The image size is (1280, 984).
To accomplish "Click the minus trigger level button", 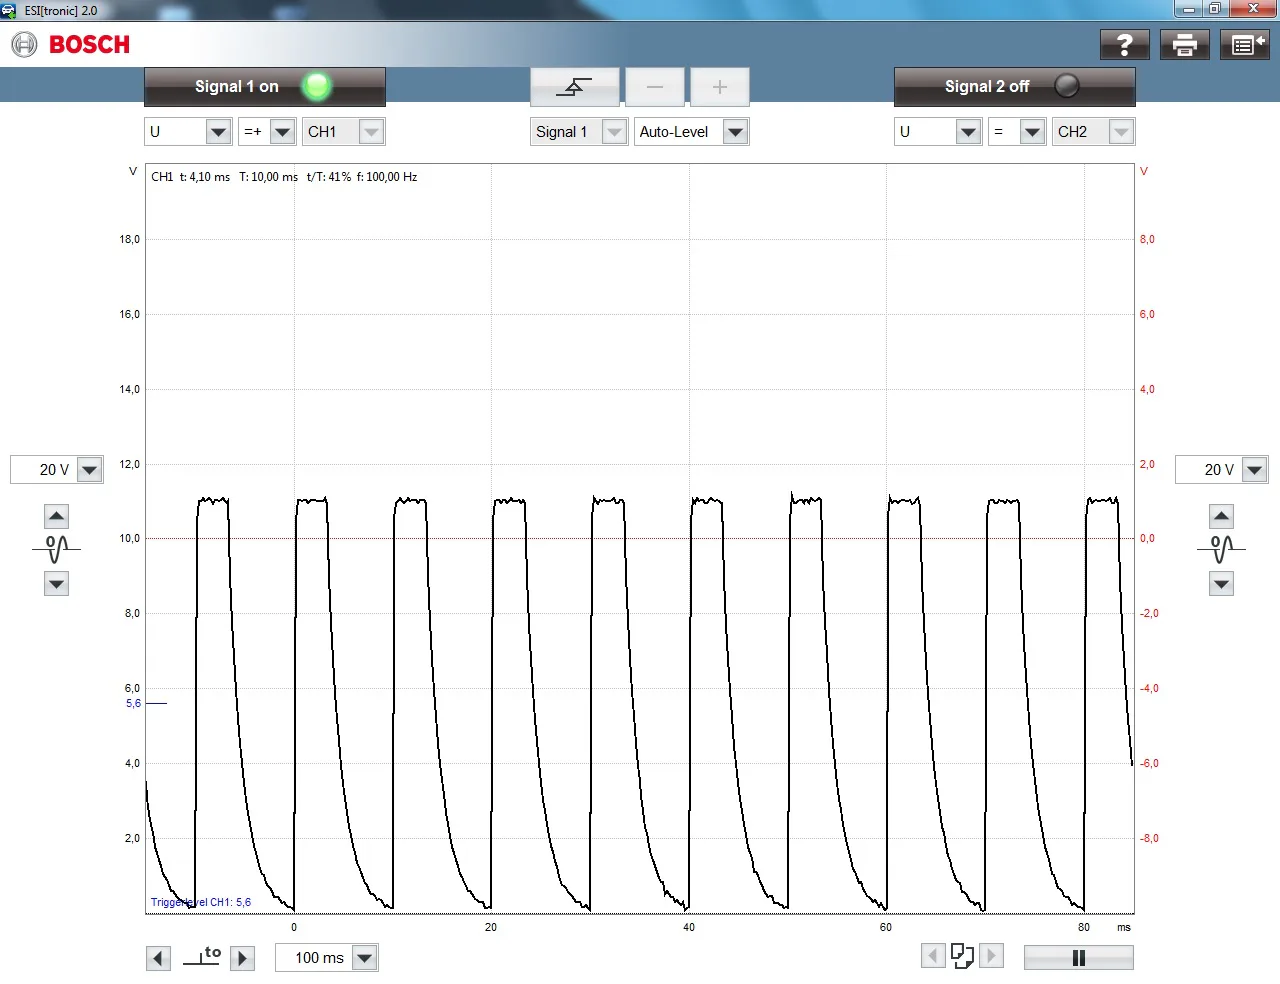I will point(655,87).
